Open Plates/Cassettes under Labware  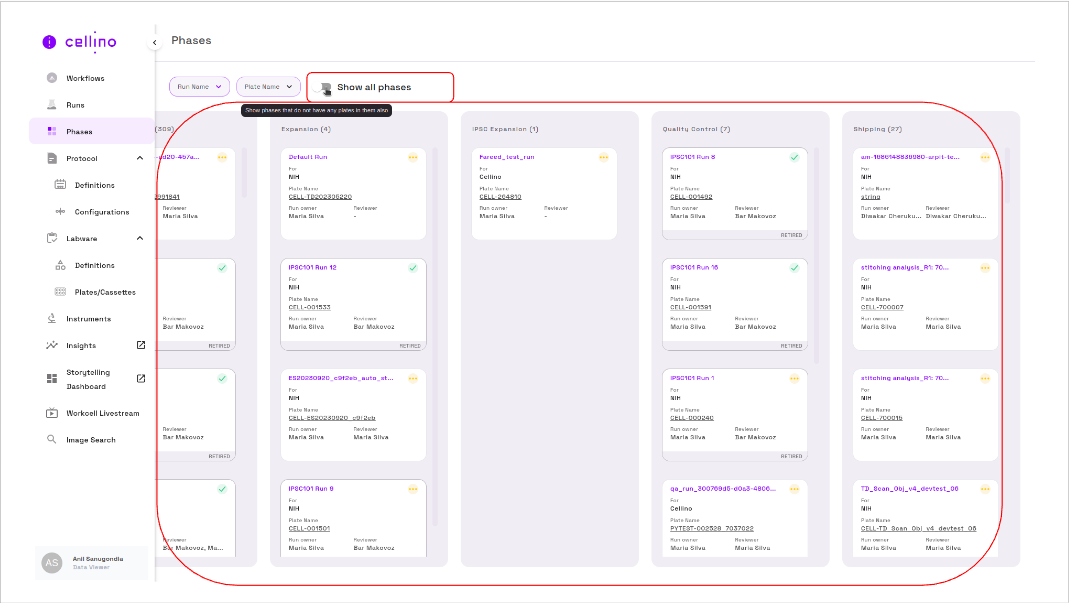click(x=105, y=292)
